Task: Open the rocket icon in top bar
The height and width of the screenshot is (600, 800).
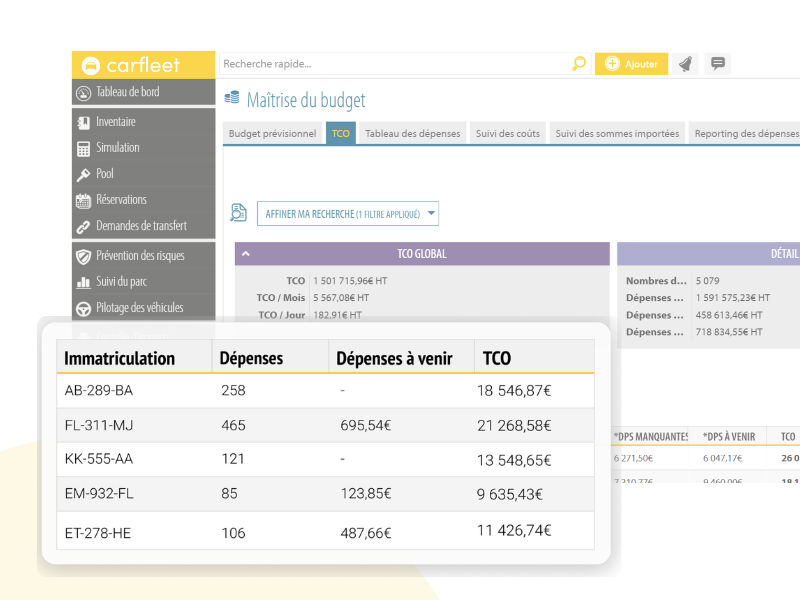Action: pyautogui.click(x=685, y=64)
